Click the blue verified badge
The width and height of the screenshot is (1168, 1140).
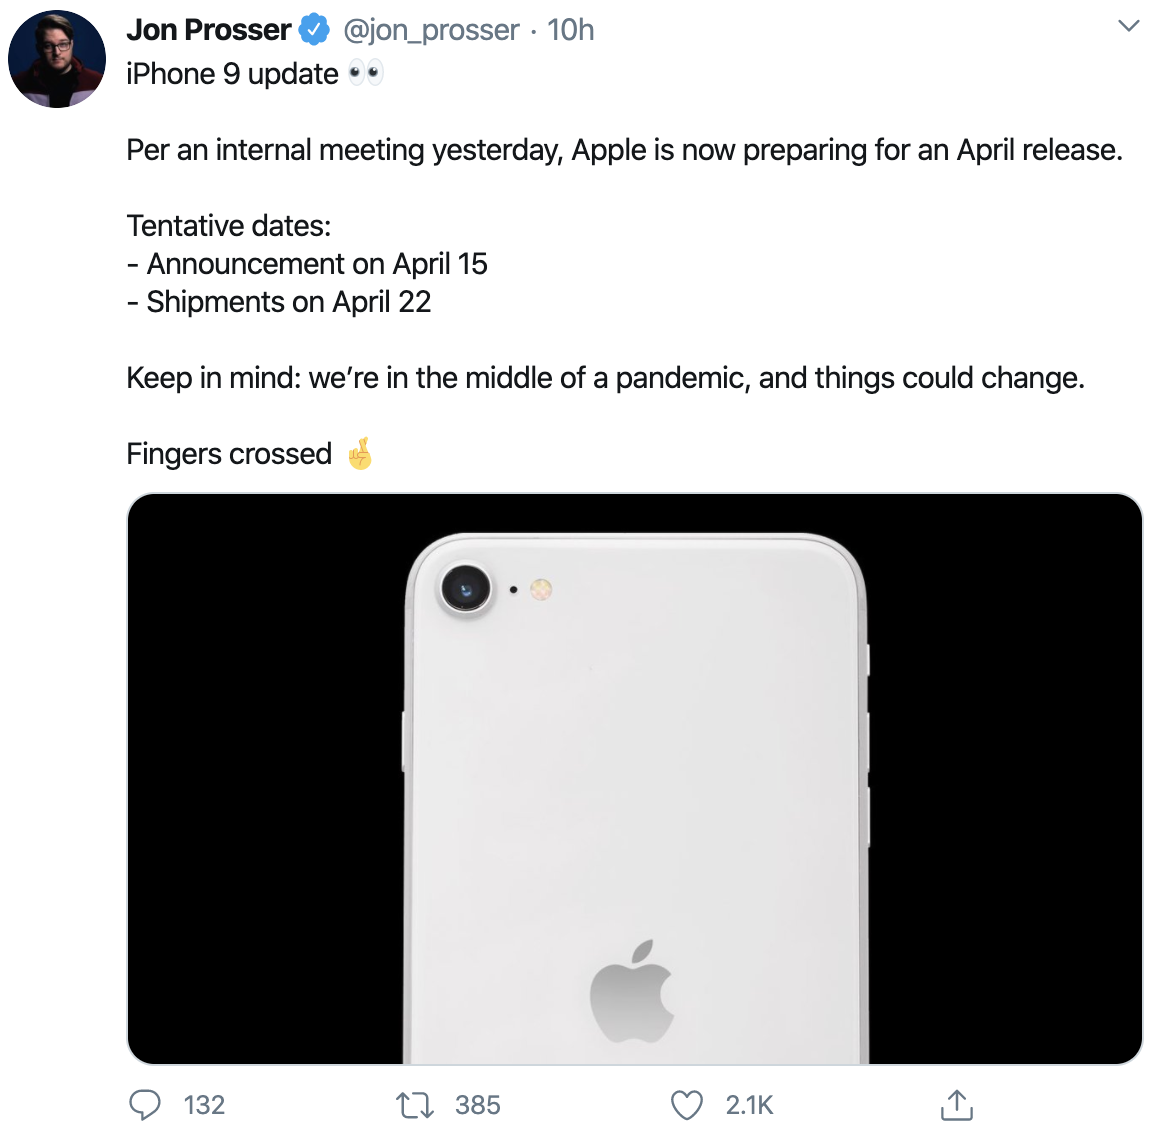pyautogui.click(x=315, y=30)
